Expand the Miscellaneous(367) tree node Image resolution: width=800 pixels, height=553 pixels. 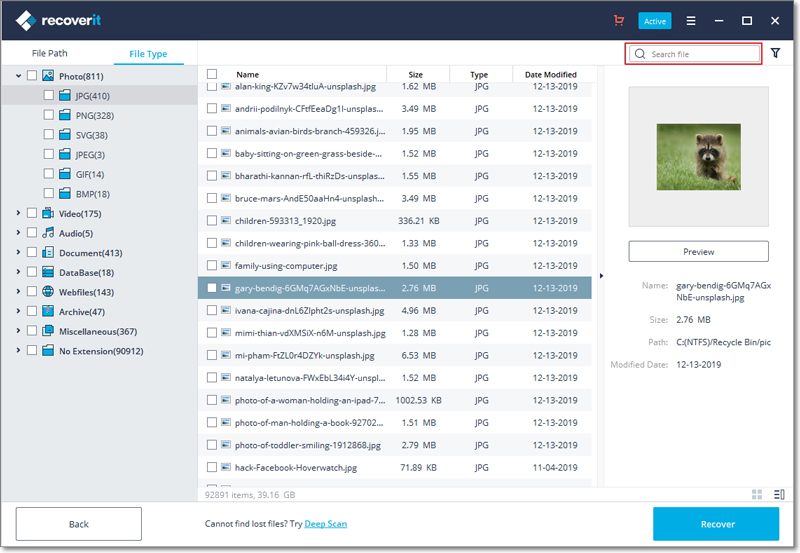[18, 331]
